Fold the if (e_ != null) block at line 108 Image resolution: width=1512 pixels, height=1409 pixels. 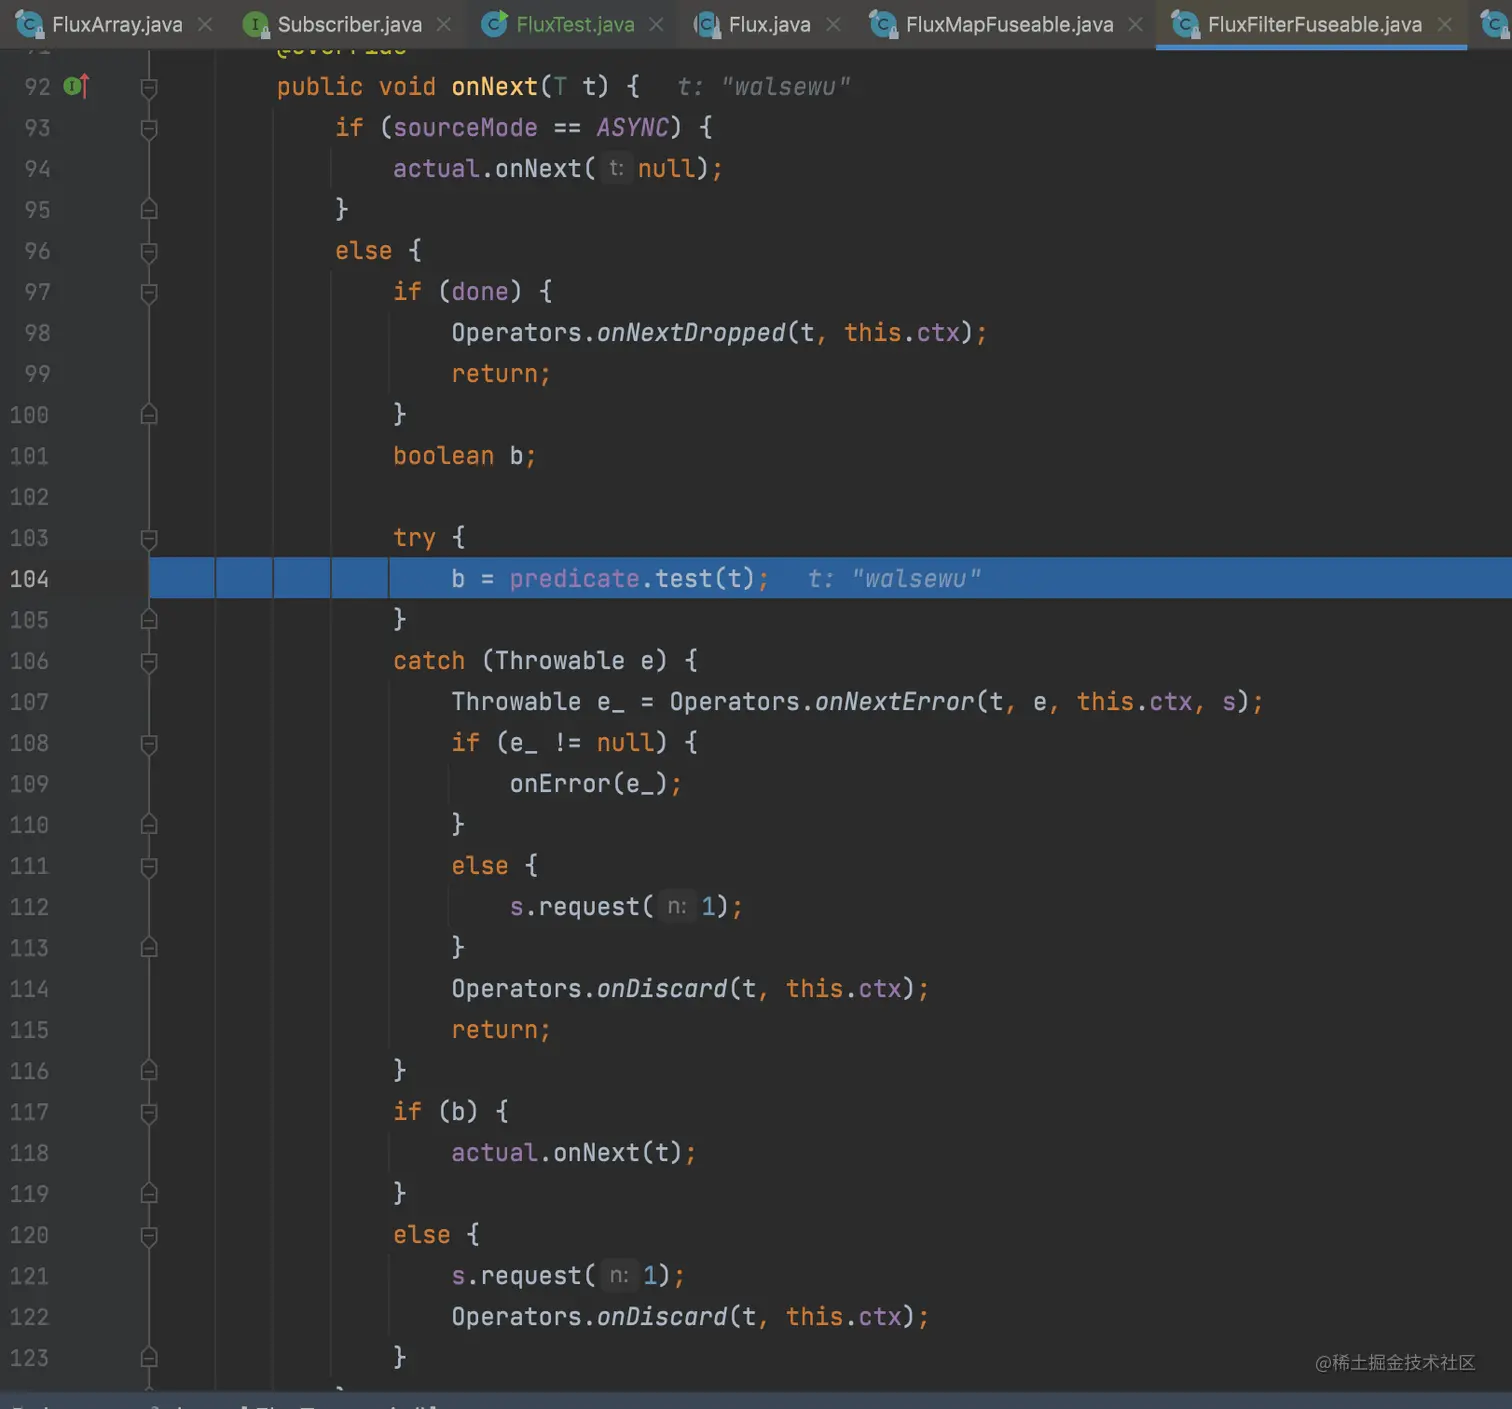pos(149,744)
